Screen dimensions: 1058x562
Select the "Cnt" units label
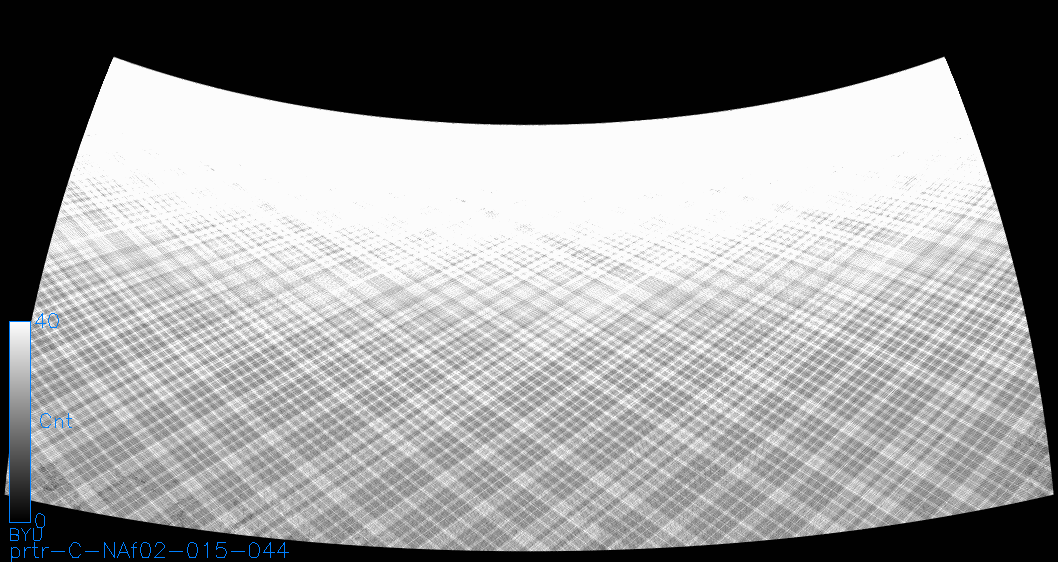pos(55,421)
